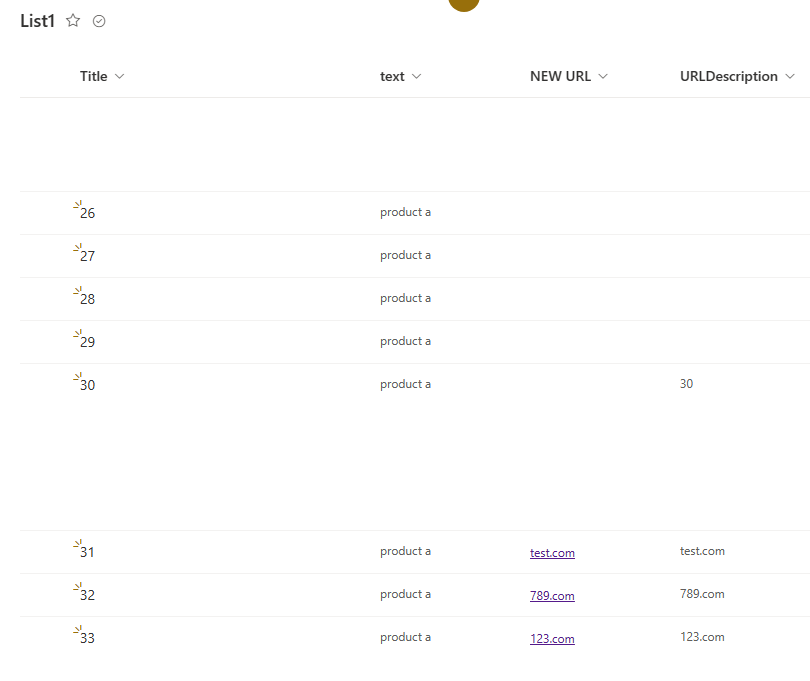The height and width of the screenshot is (681, 810).
Task: Click product a text in row 33
Action: point(406,637)
